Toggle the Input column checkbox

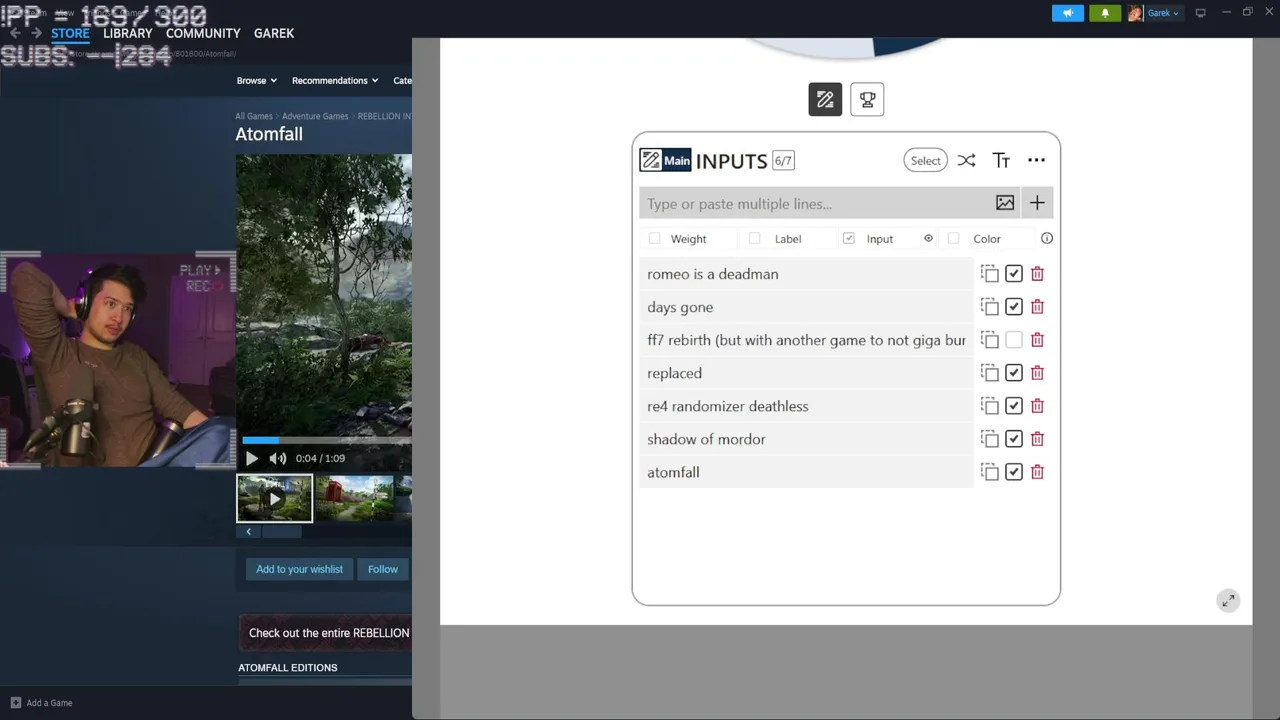pos(848,238)
